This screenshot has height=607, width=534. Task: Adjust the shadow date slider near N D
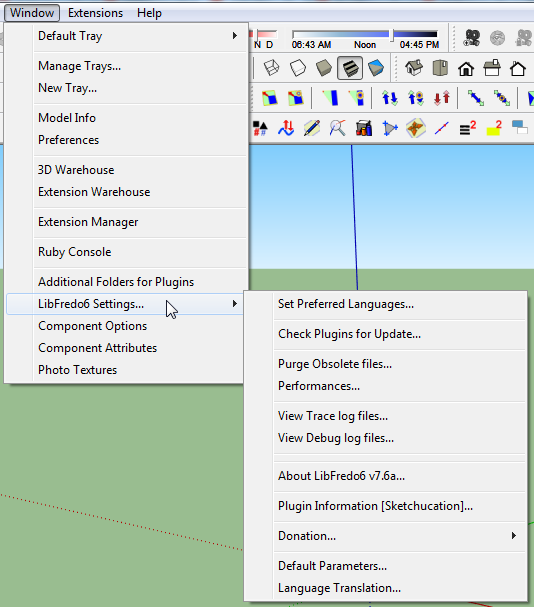coord(258,34)
